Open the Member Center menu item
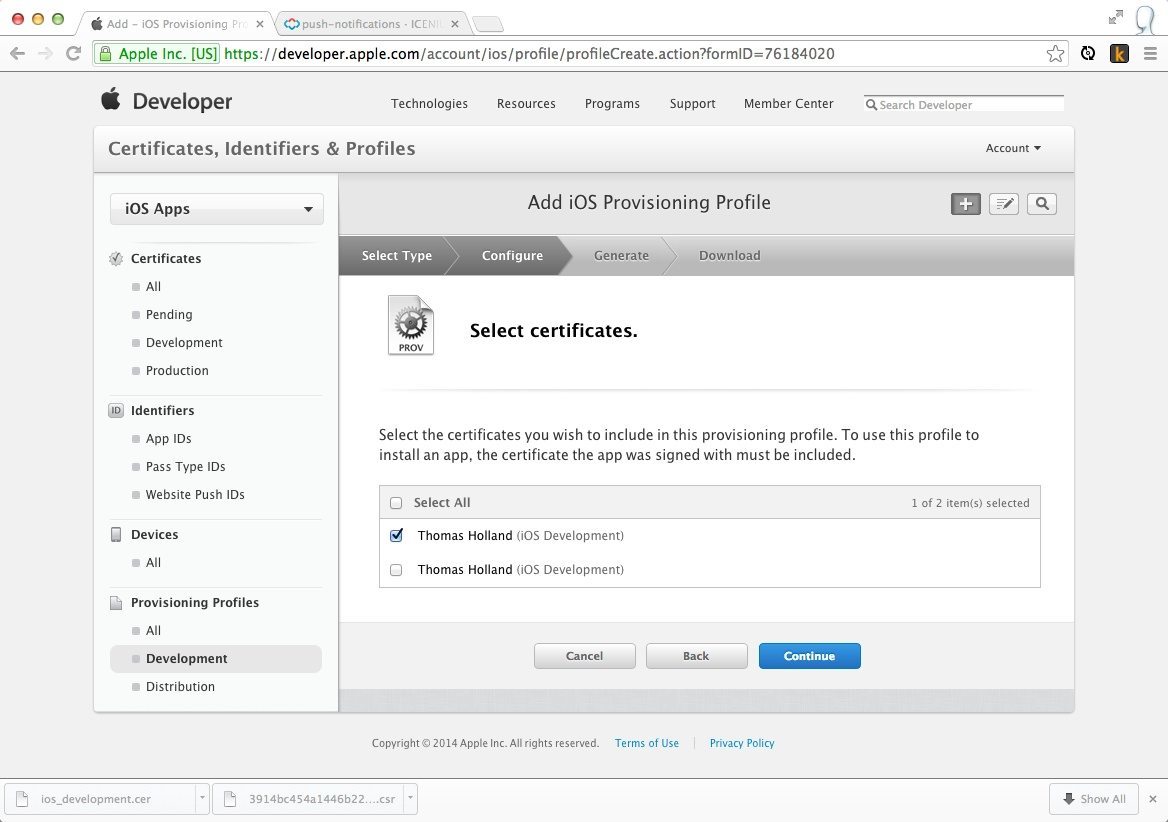 tap(788, 104)
